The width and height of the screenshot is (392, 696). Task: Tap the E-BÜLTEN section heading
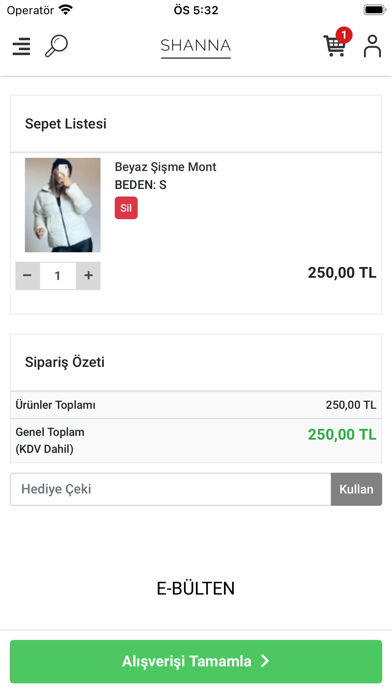pyautogui.click(x=196, y=589)
